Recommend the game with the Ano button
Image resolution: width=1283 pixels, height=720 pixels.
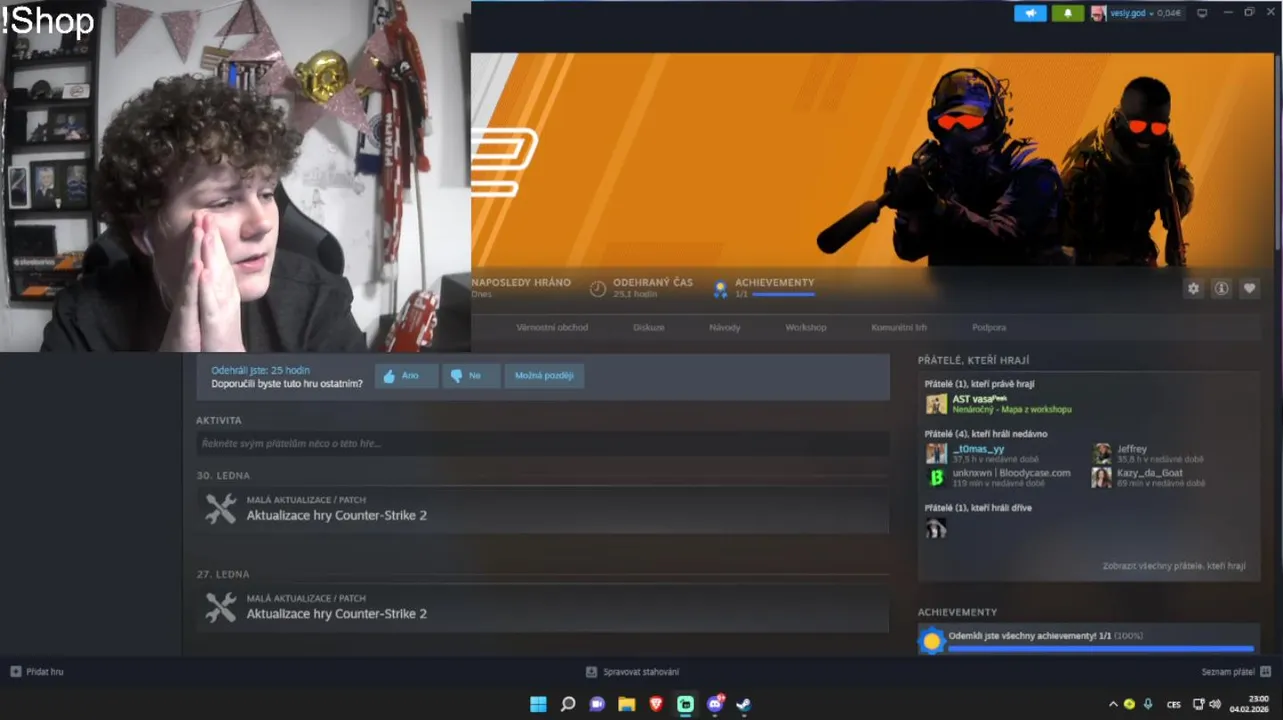[406, 376]
